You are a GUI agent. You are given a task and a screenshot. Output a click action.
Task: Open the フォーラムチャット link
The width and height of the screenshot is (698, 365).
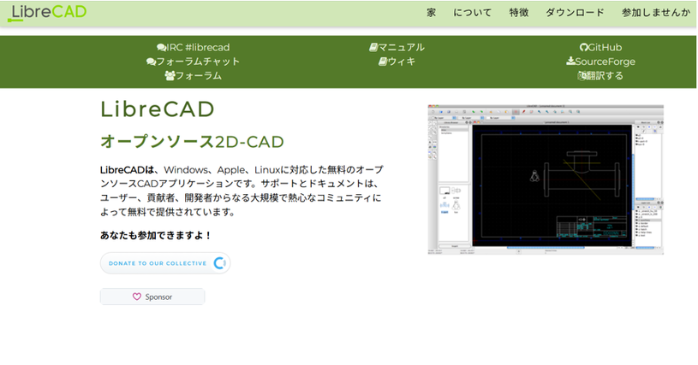coord(198,61)
